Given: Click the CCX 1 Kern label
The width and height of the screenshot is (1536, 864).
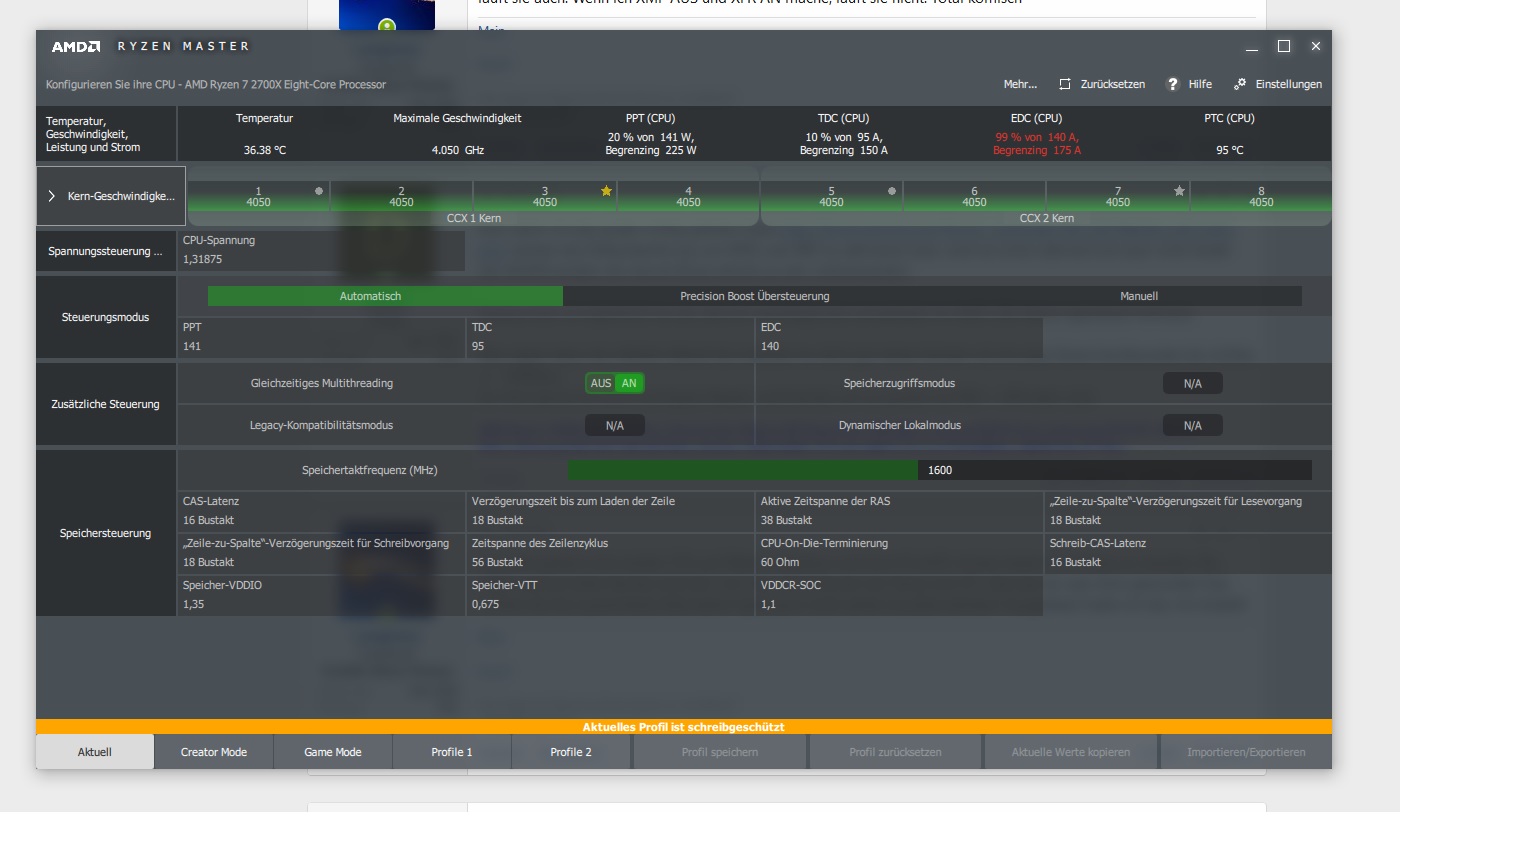Looking at the screenshot, I should pyautogui.click(x=473, y=218).
